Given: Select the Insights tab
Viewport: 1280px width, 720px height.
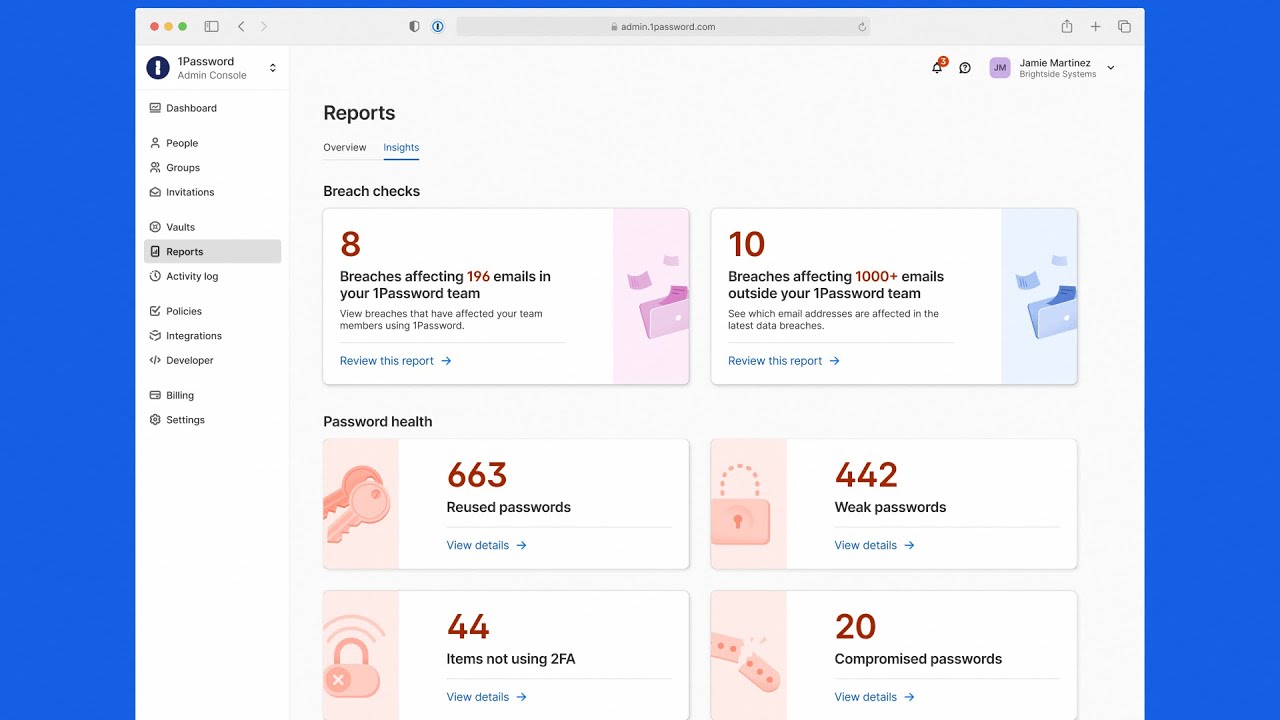Looking at the screenshot, I should [401, 147].
